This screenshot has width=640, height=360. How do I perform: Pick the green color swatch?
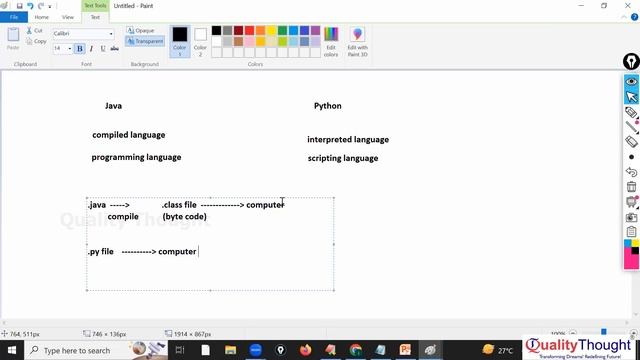coord(282,30)
